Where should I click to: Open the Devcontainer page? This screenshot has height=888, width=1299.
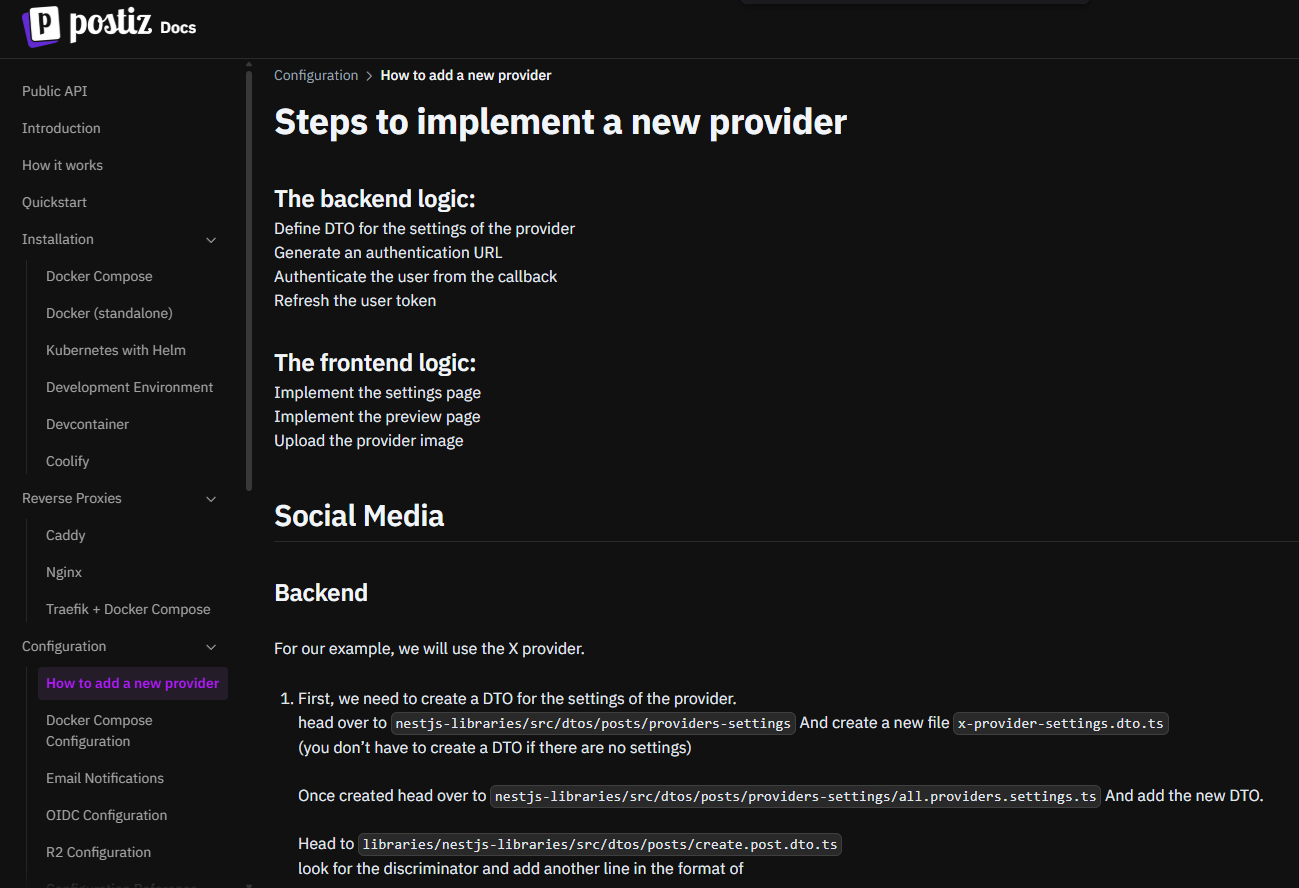87,424
